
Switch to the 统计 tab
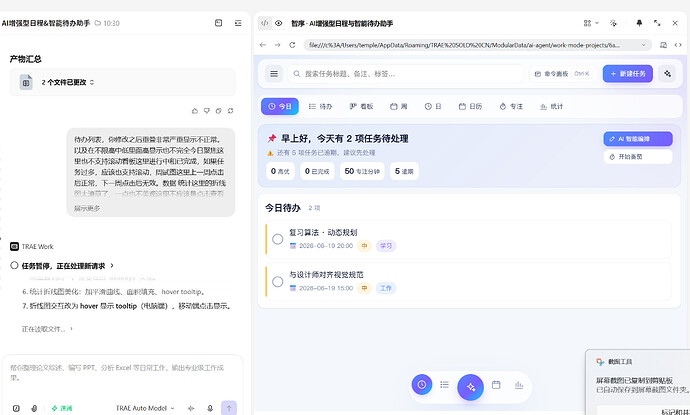coord(551,107)
